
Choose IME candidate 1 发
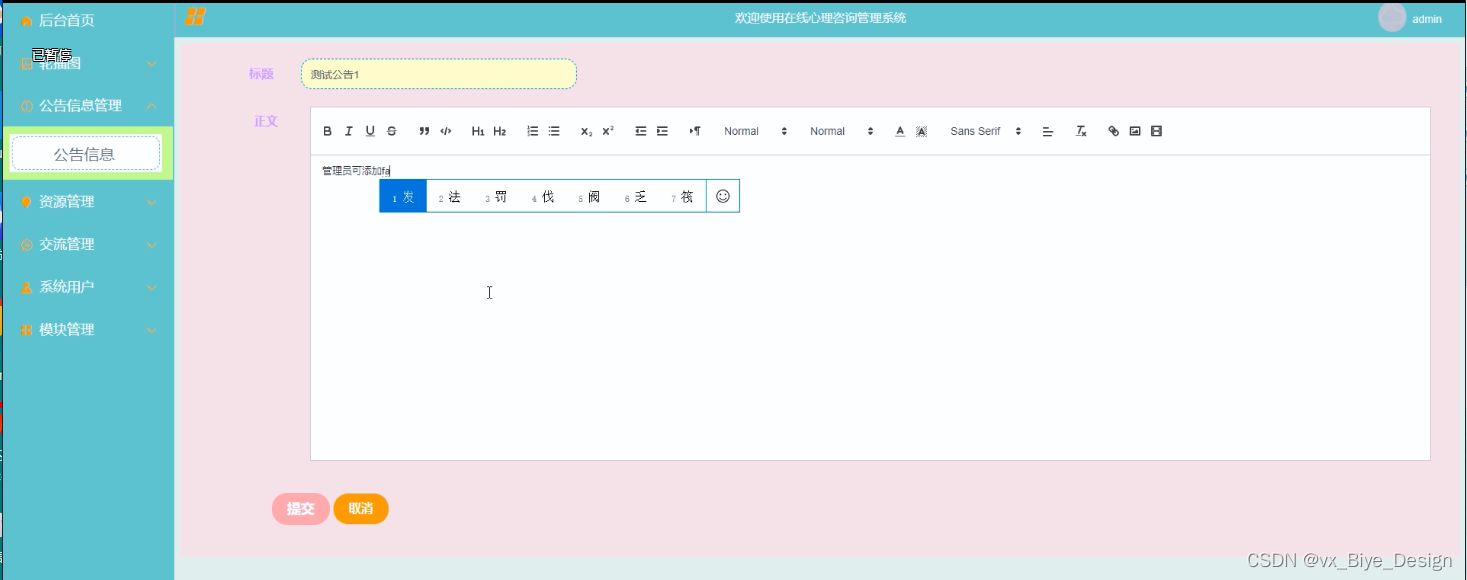[x=403, y=196]
